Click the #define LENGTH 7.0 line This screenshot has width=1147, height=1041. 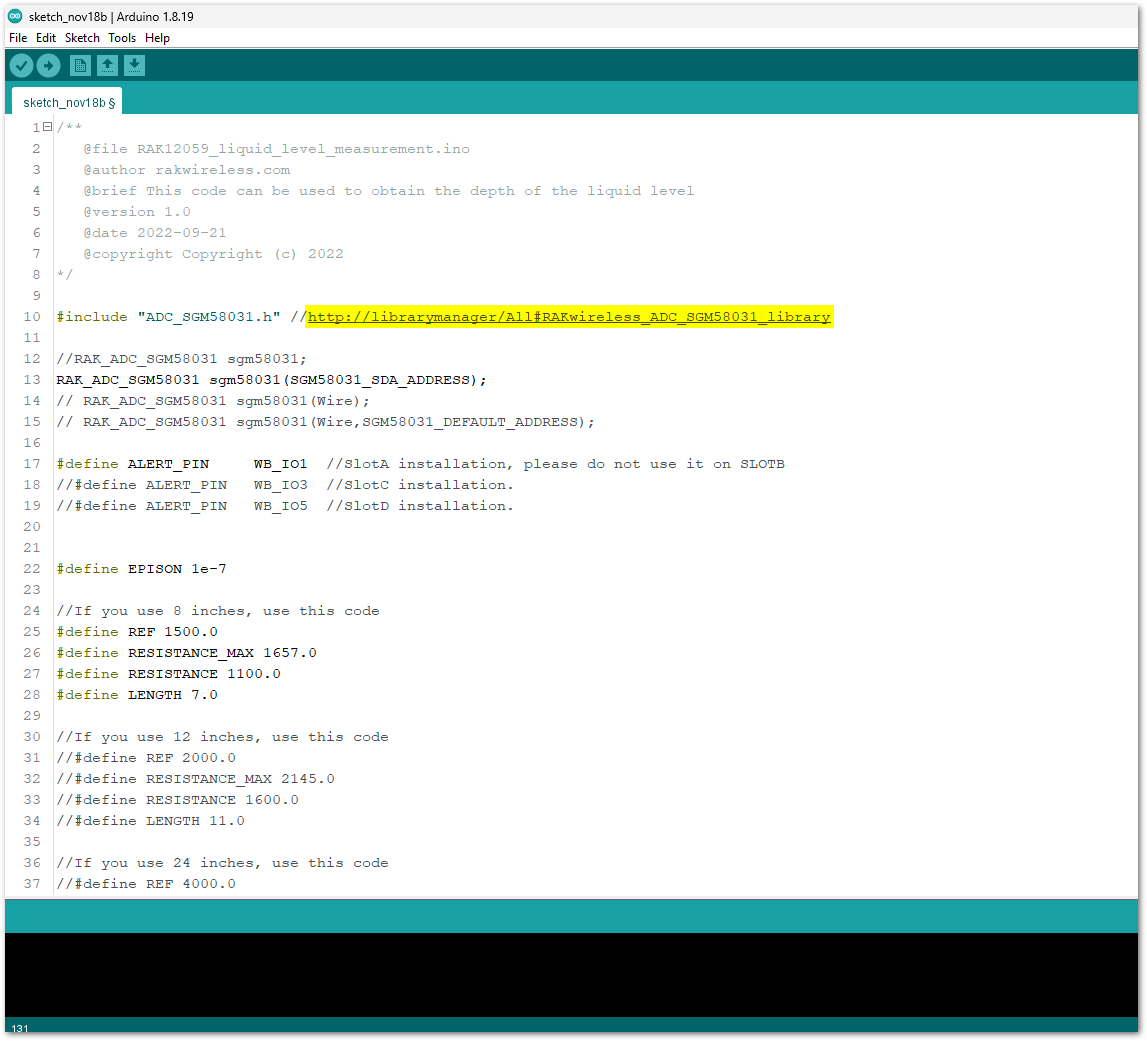[x=137, y=694]
